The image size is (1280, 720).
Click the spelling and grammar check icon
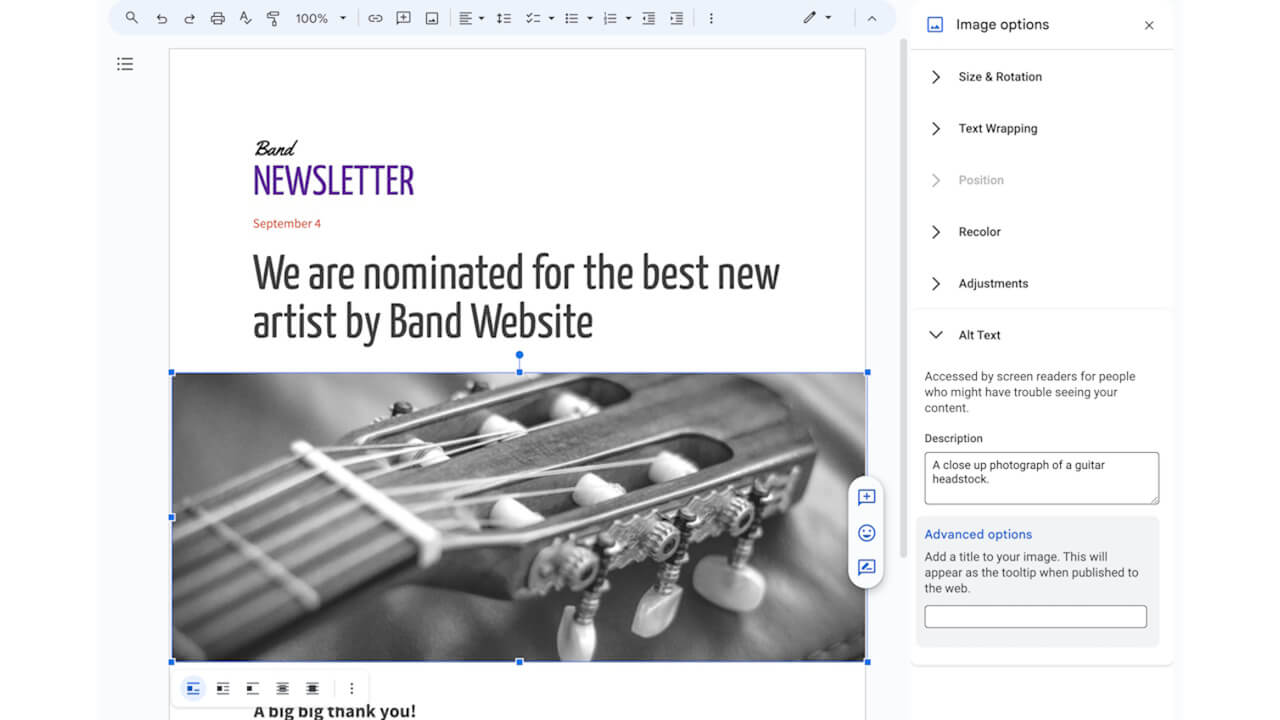coord(245,18)
